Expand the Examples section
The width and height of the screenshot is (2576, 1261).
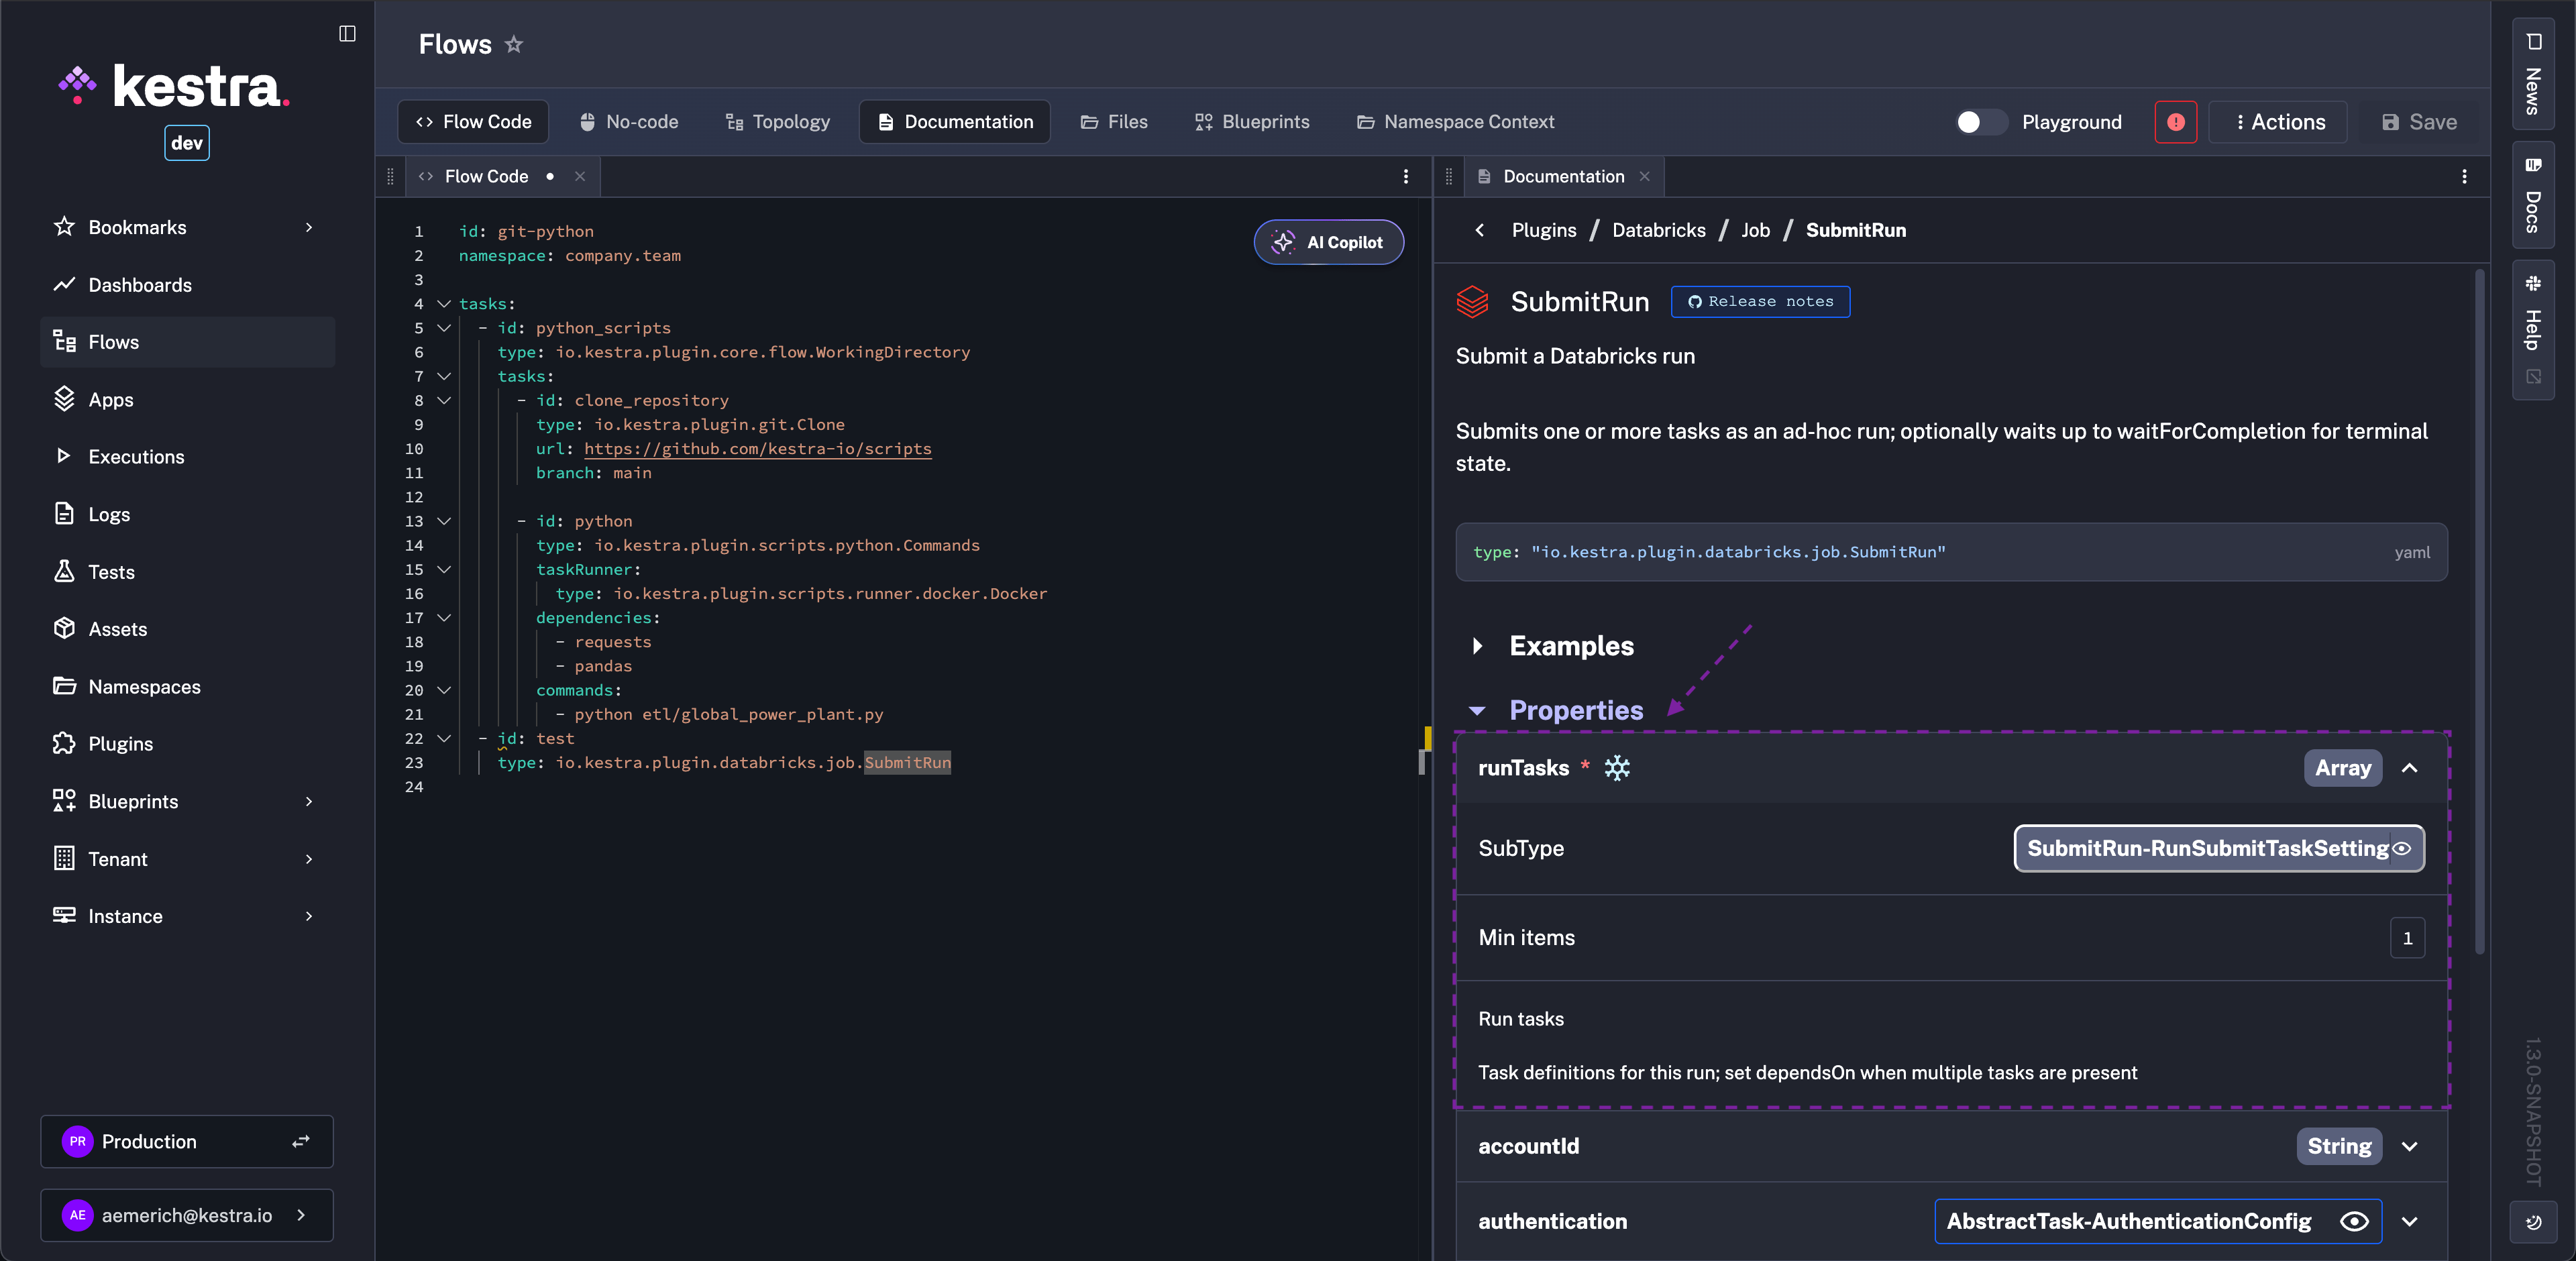[x=1477, y=646]
